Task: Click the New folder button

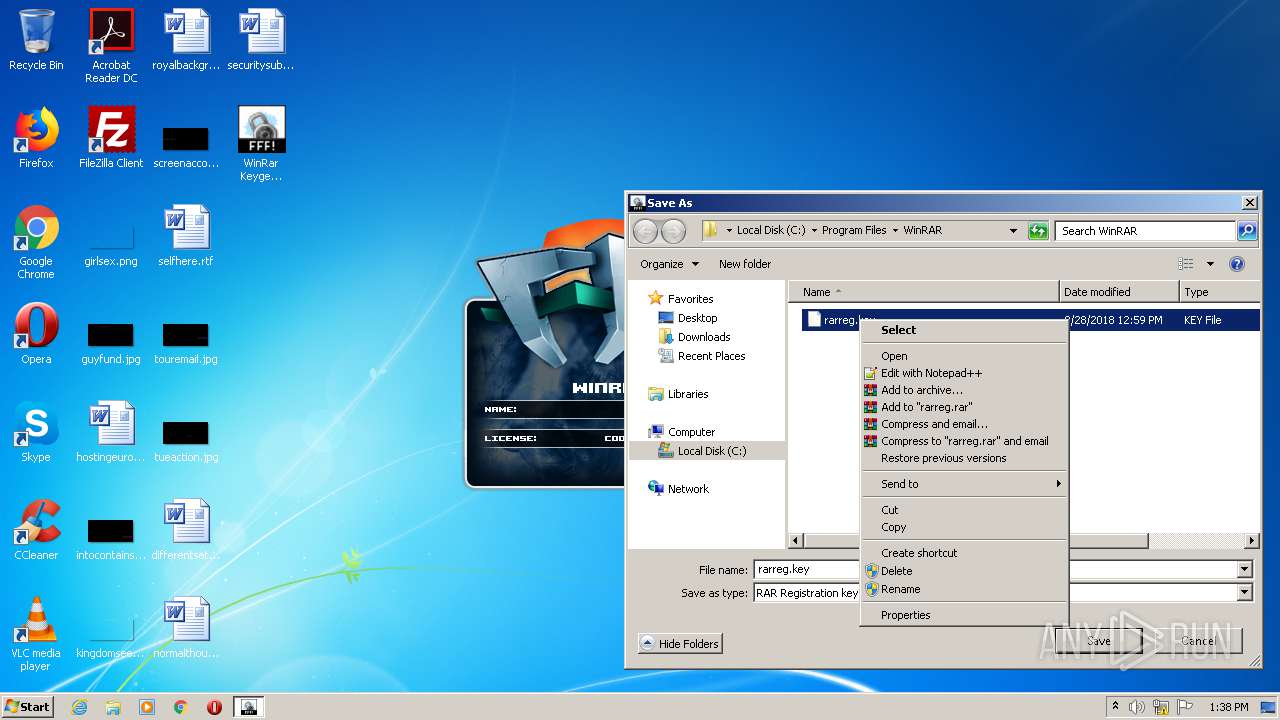Action: 745,264
